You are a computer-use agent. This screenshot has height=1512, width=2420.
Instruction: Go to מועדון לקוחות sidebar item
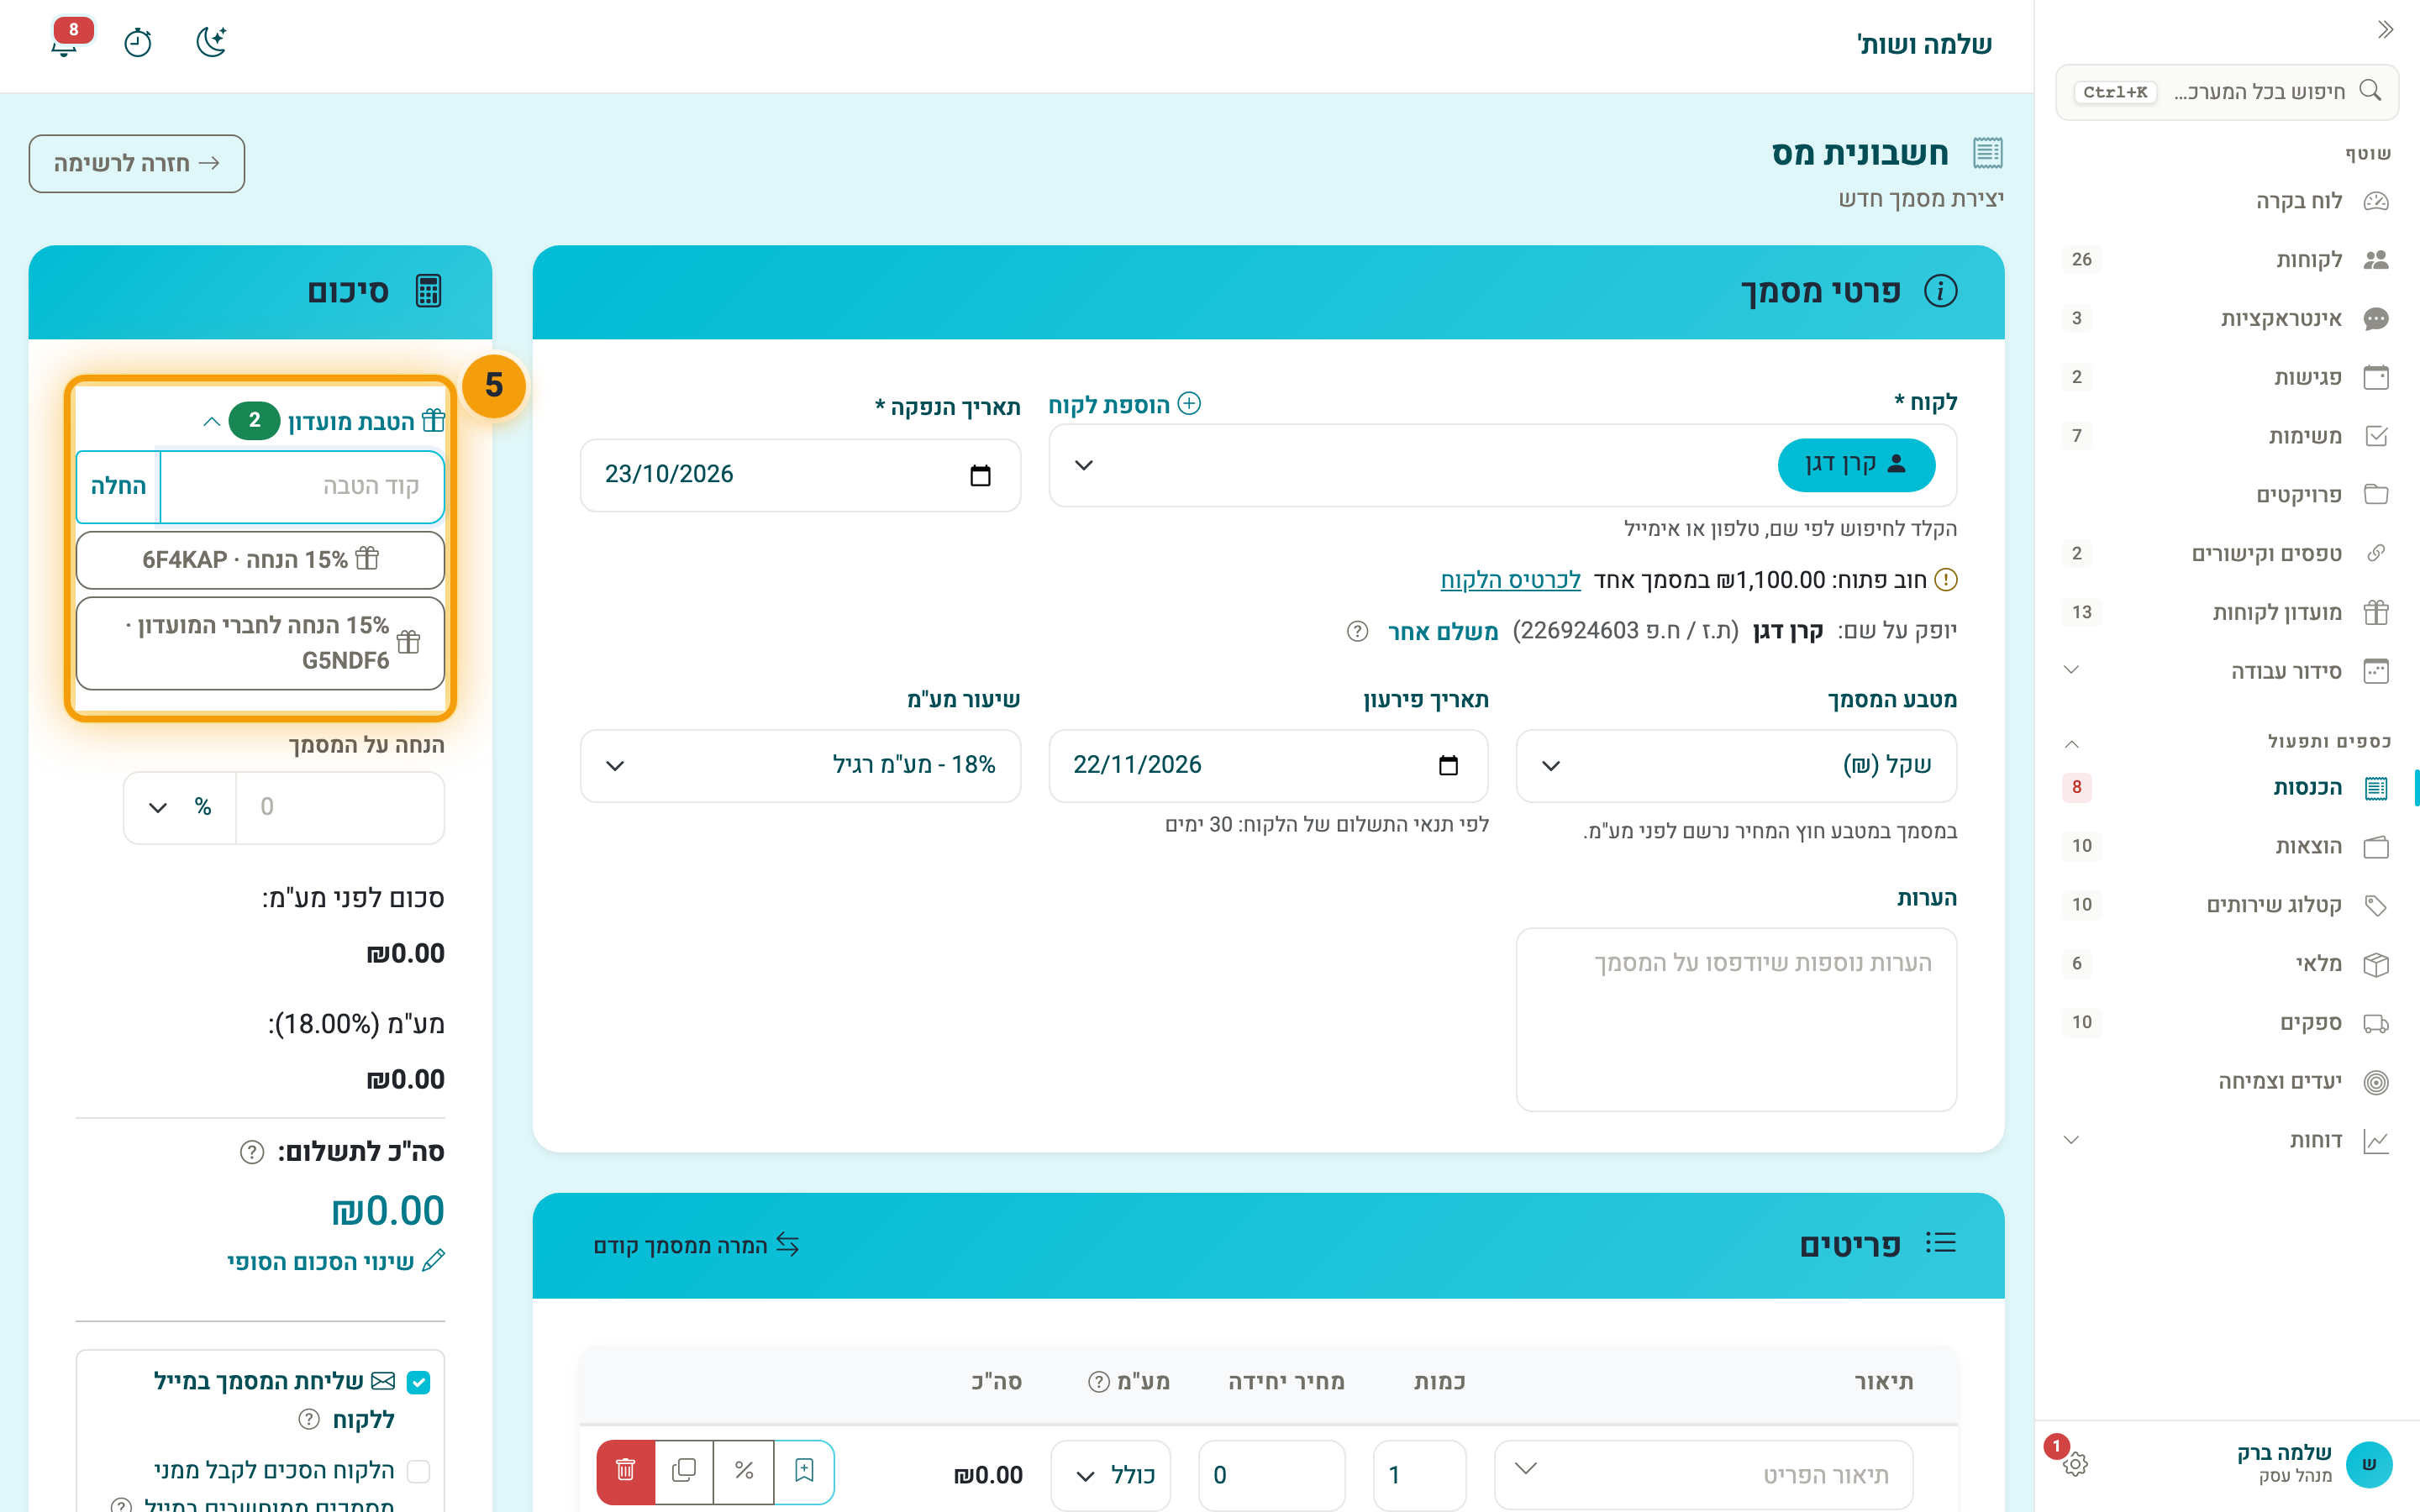pyautogui.click(x=2226, y=612)
